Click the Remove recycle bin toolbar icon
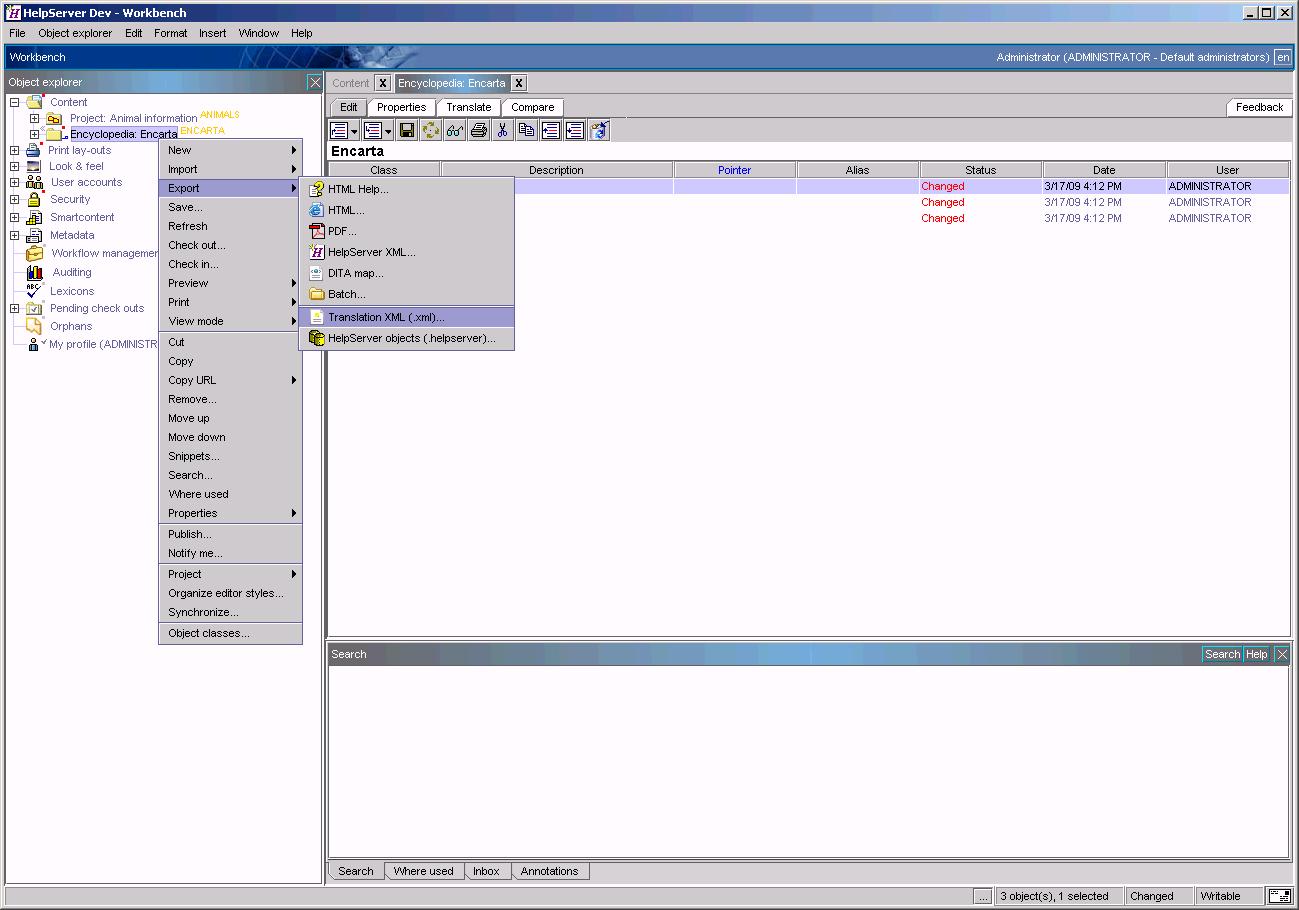Screen dimensions: 1299x910 [599, 130]
